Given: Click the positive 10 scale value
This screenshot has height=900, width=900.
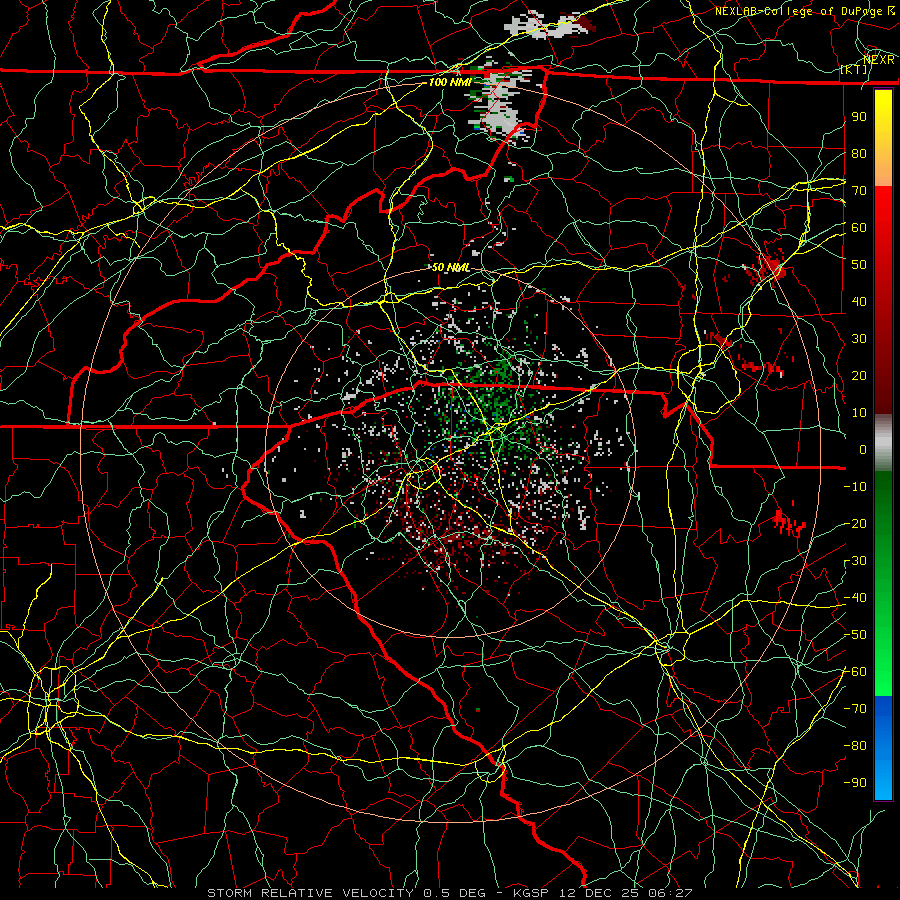Looking at the screenshot, I should tap(859, 413).
